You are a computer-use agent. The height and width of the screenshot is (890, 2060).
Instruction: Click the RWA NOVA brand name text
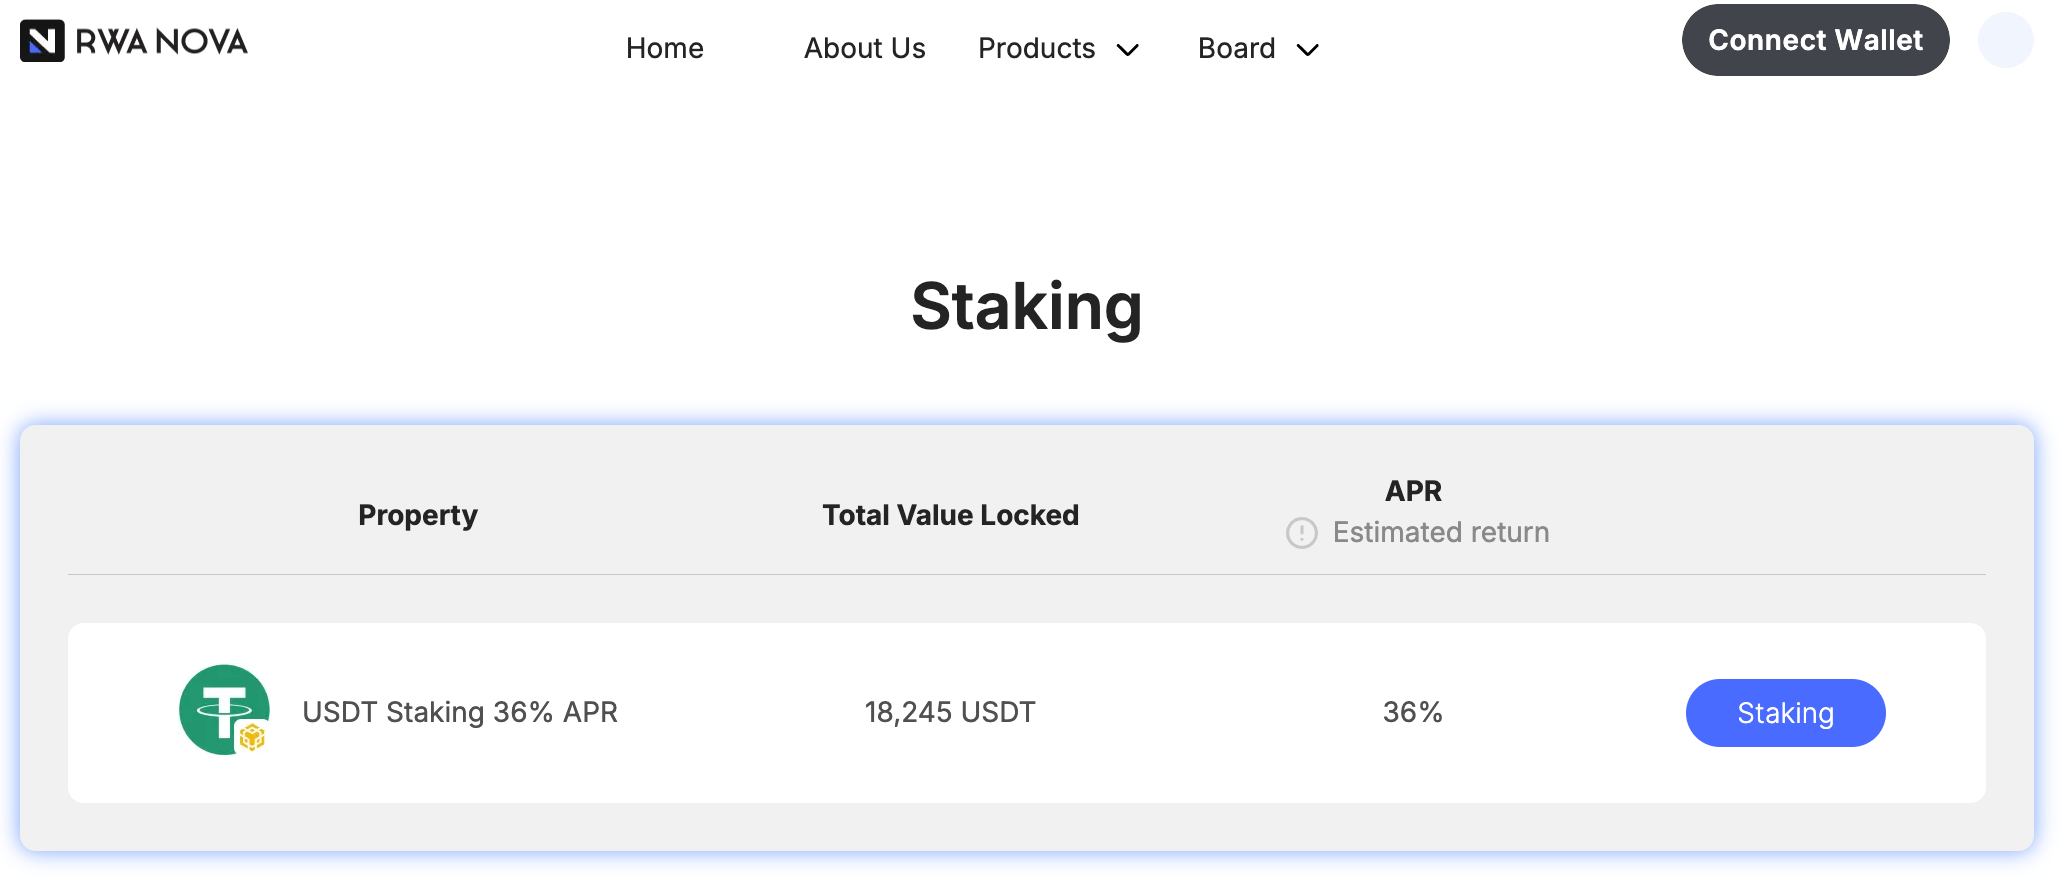pyautogui.click(x=162, y=42)
